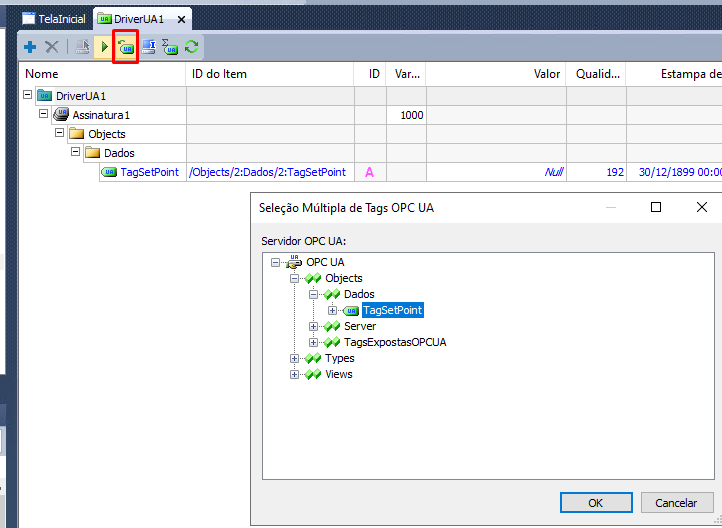Screen dimensions: 722x528
Task: Click the /Objects/2:Dados/2:TagSetPoint item ID cell
Action: tap(268, 172)
